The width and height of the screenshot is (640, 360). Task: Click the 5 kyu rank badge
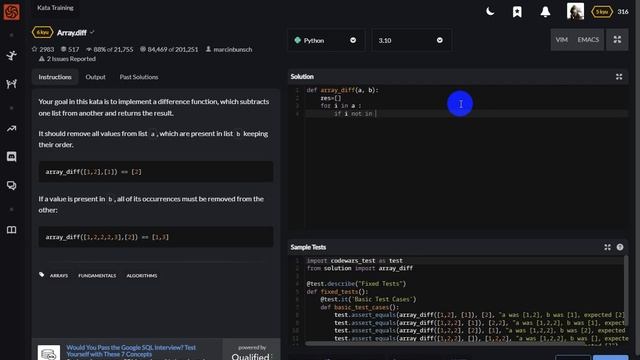point(602,12)
